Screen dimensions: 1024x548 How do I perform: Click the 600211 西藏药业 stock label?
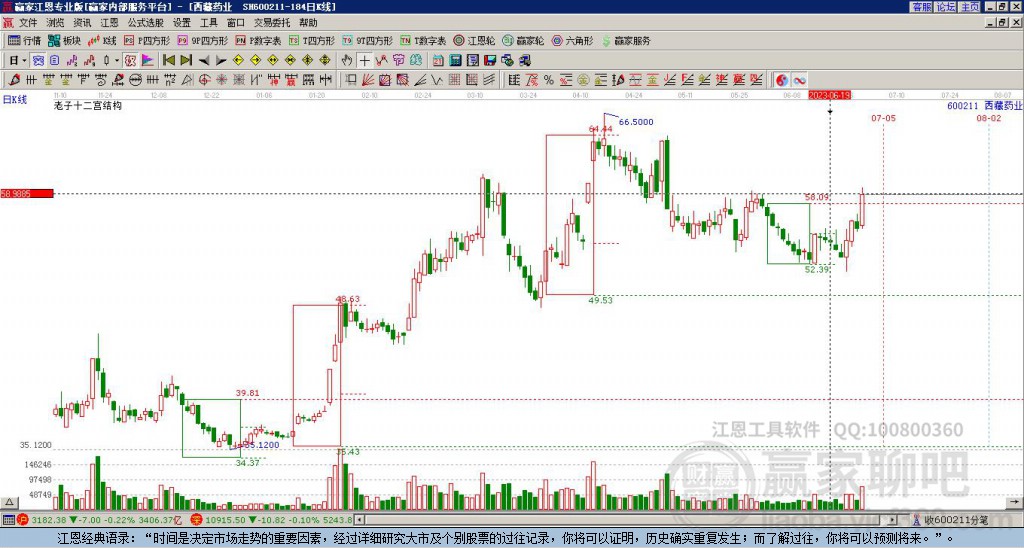pyautogui.click(x=984, y=105)
